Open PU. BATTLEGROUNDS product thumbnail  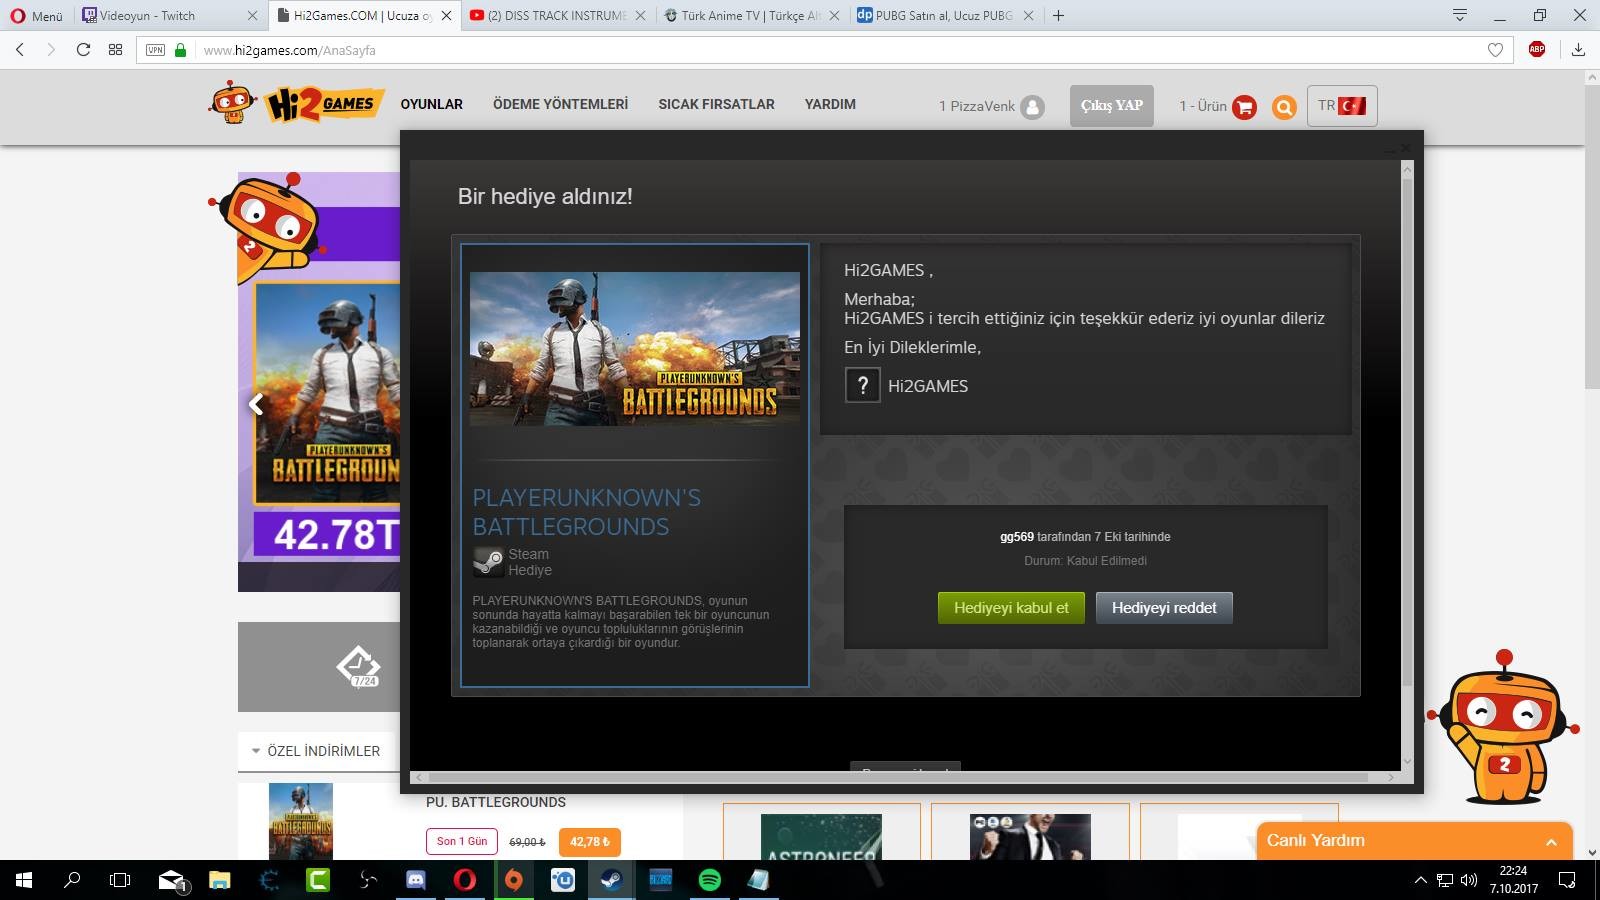[300, 821]
